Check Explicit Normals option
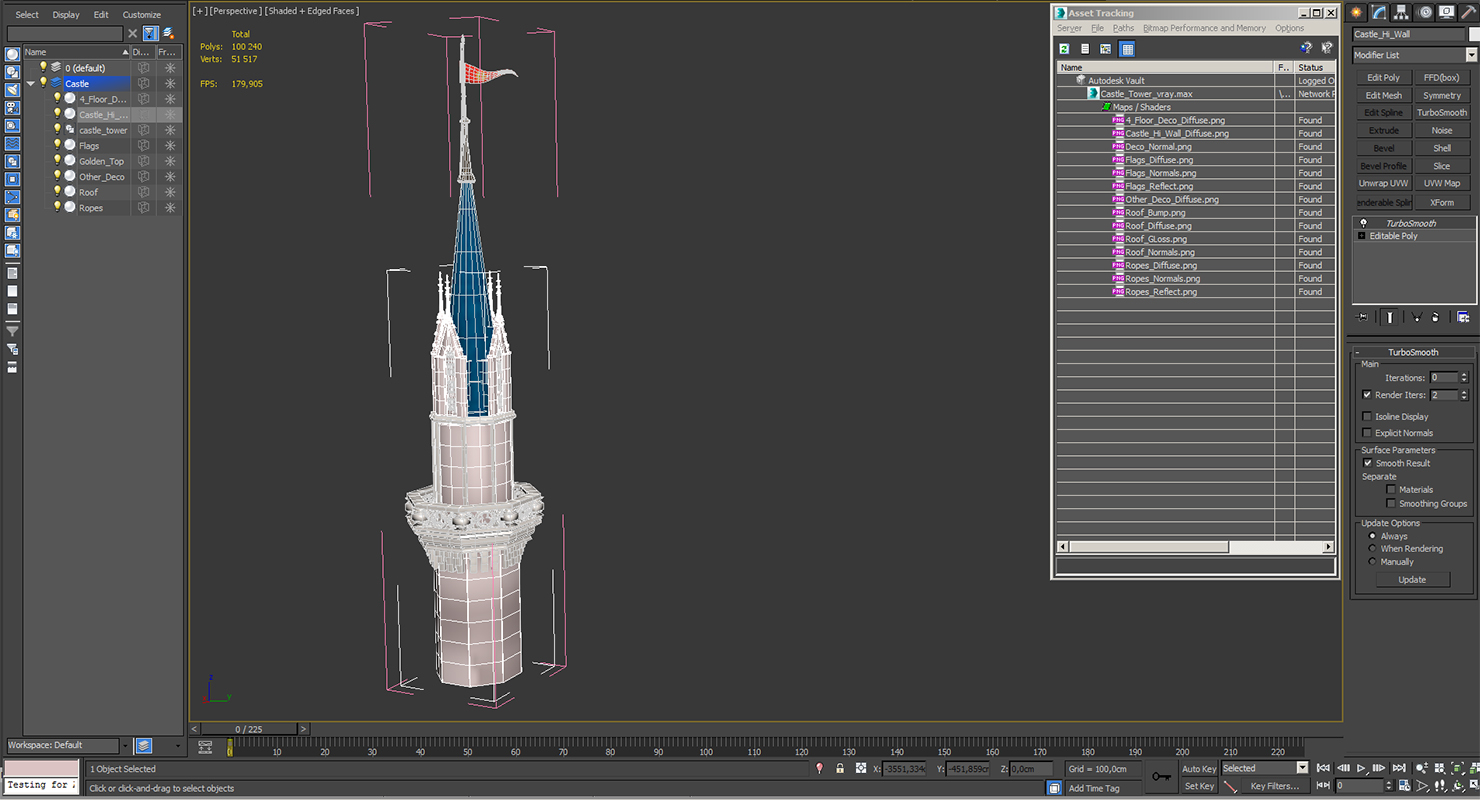The height and width of the screenshot is (800, 1480). point(1367,433)
